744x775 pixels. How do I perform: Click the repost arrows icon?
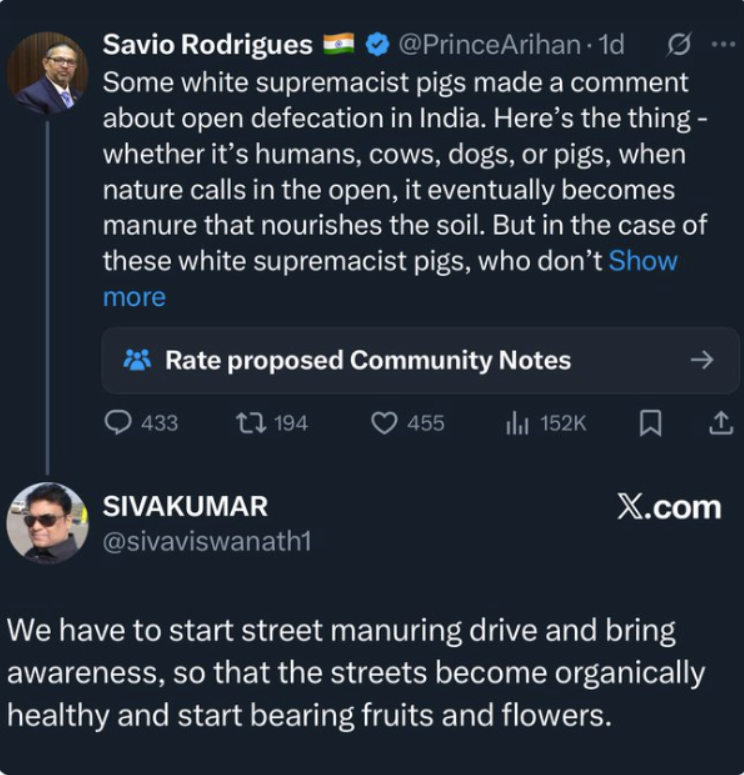pyautogui.click(x=248, y=423)
